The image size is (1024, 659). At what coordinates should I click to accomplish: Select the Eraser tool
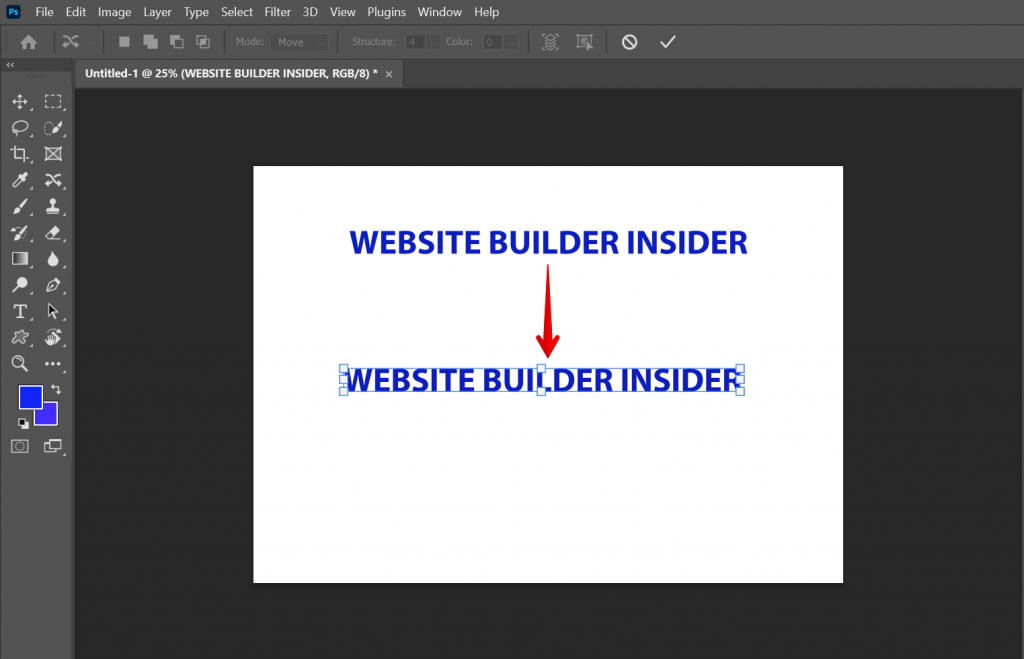53,233
